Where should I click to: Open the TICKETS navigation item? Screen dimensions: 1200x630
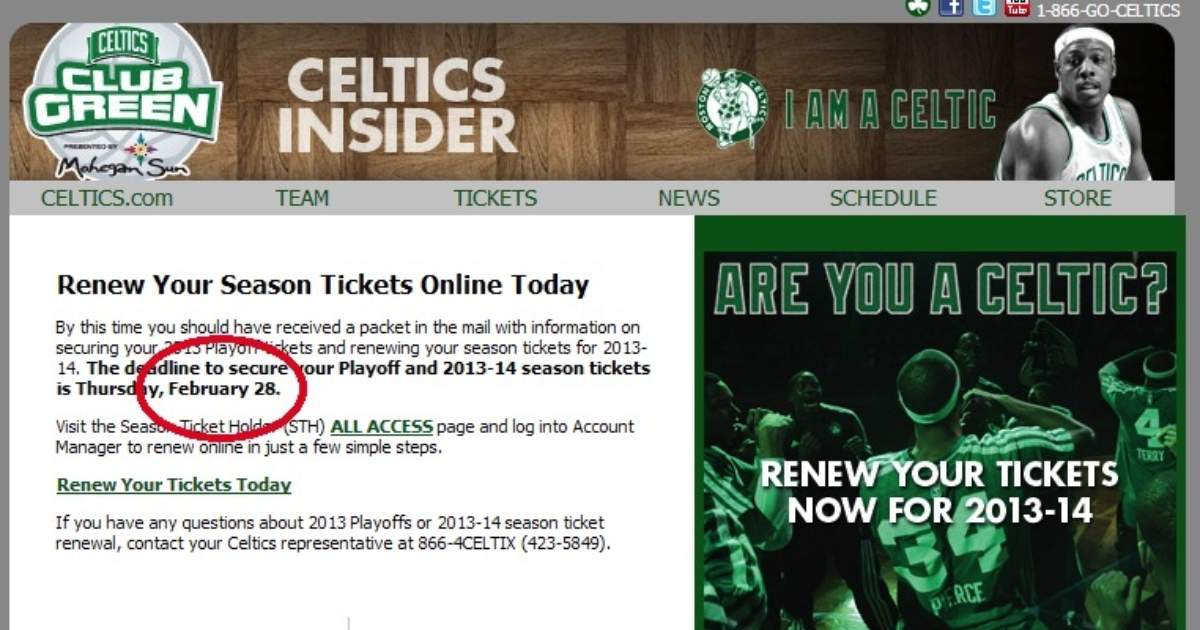pyautogui.click(x=495, y=198)
